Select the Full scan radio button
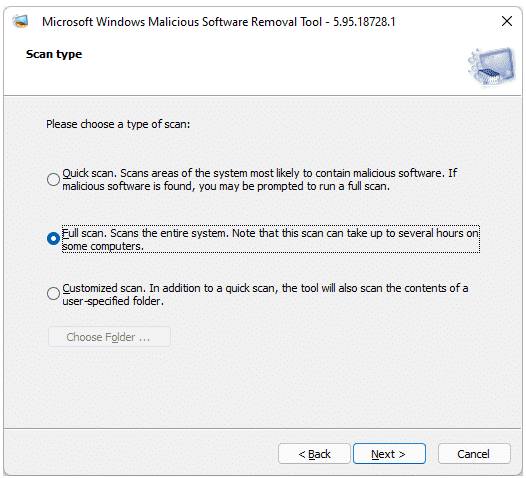Screen dimensions: 526x478 (53, 238)
